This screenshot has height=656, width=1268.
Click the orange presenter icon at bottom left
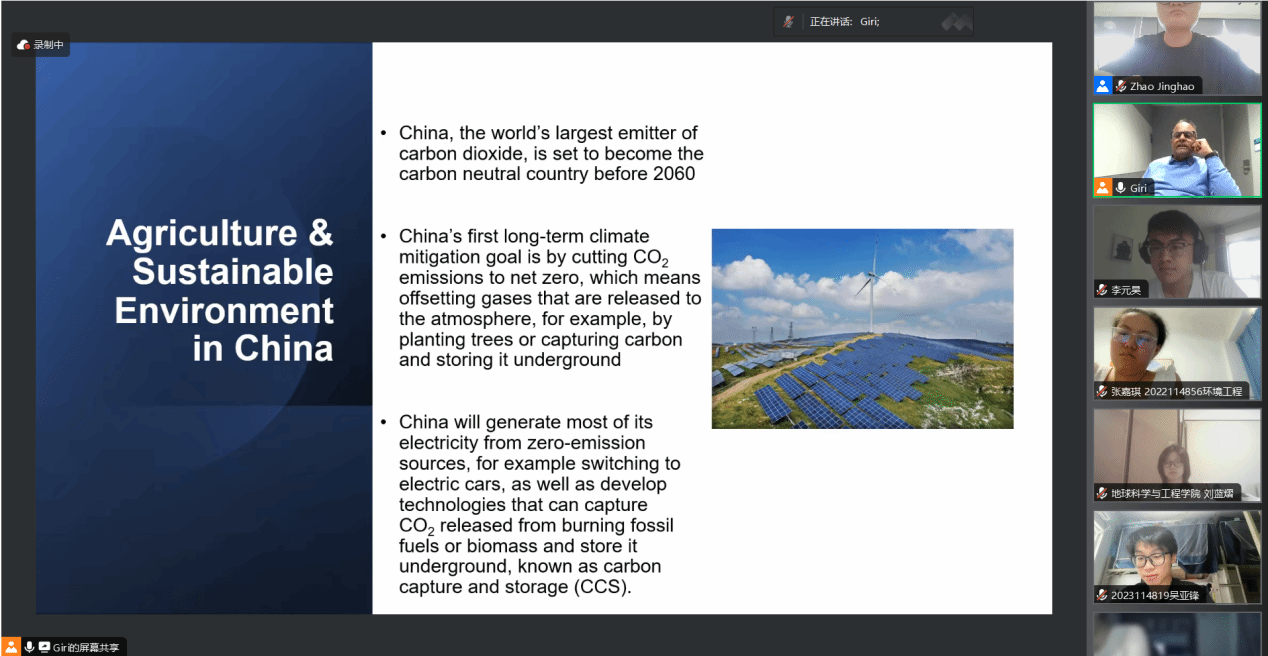click(x=11, y=647)
